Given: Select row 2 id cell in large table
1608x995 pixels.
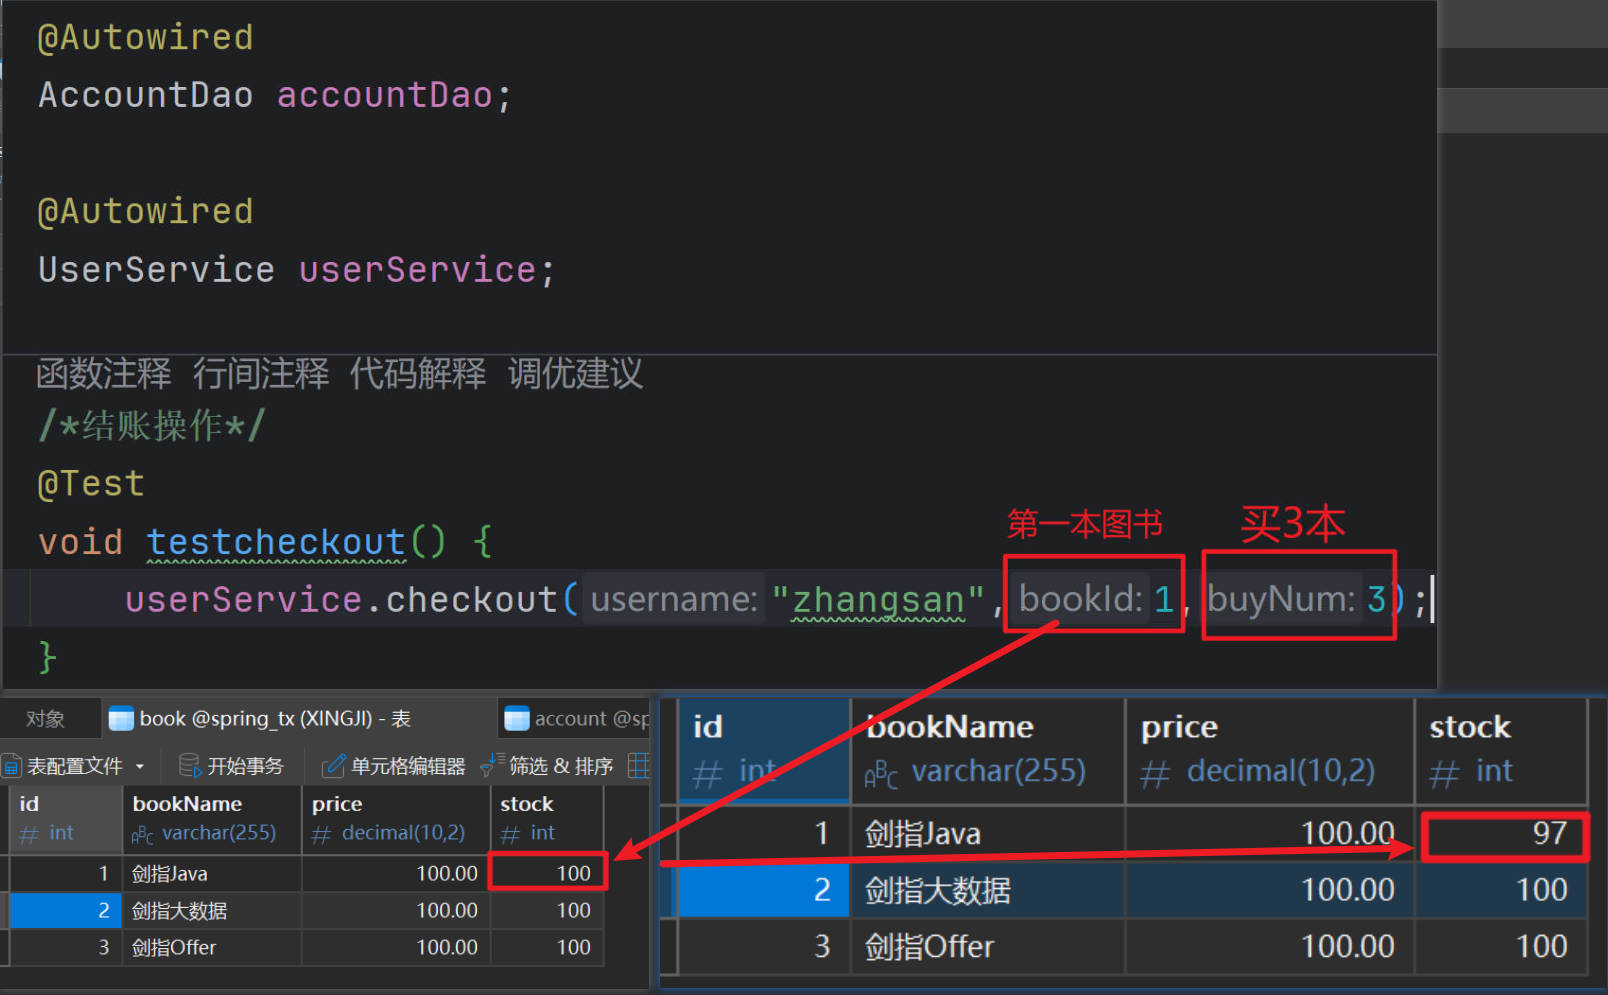Looking at the screenshot, I should [x=764, y=890].
